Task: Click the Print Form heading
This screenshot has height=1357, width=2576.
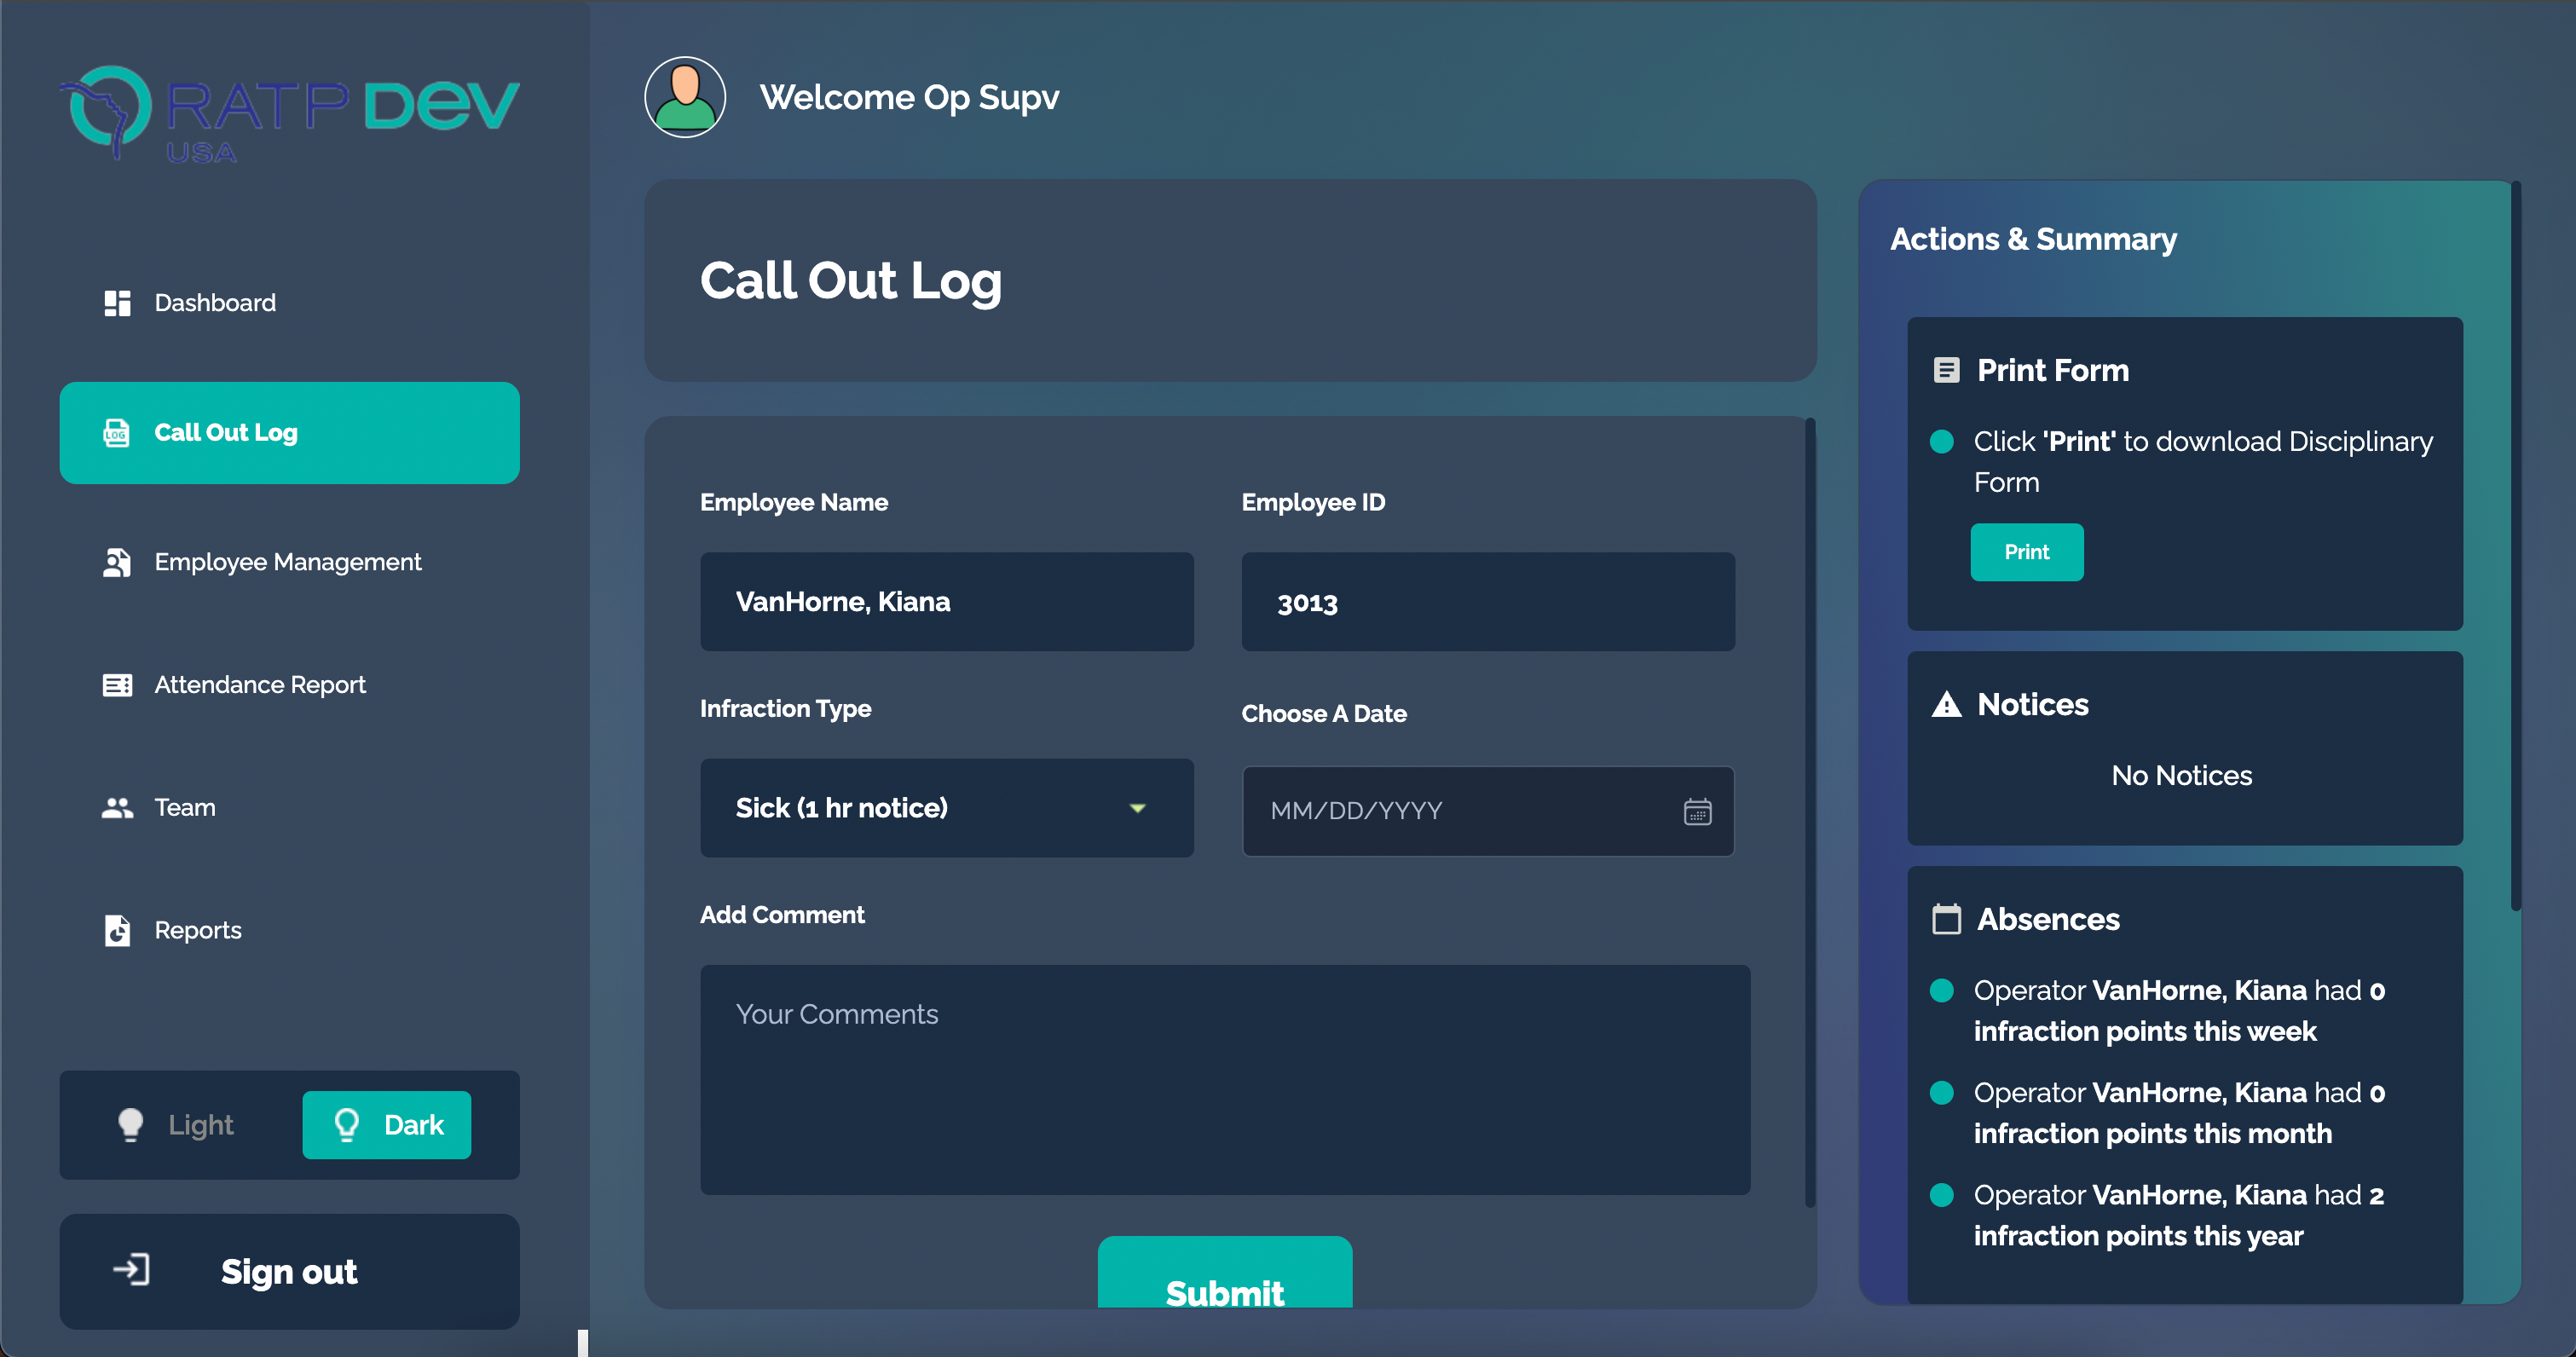Action: coord(2053,370)
